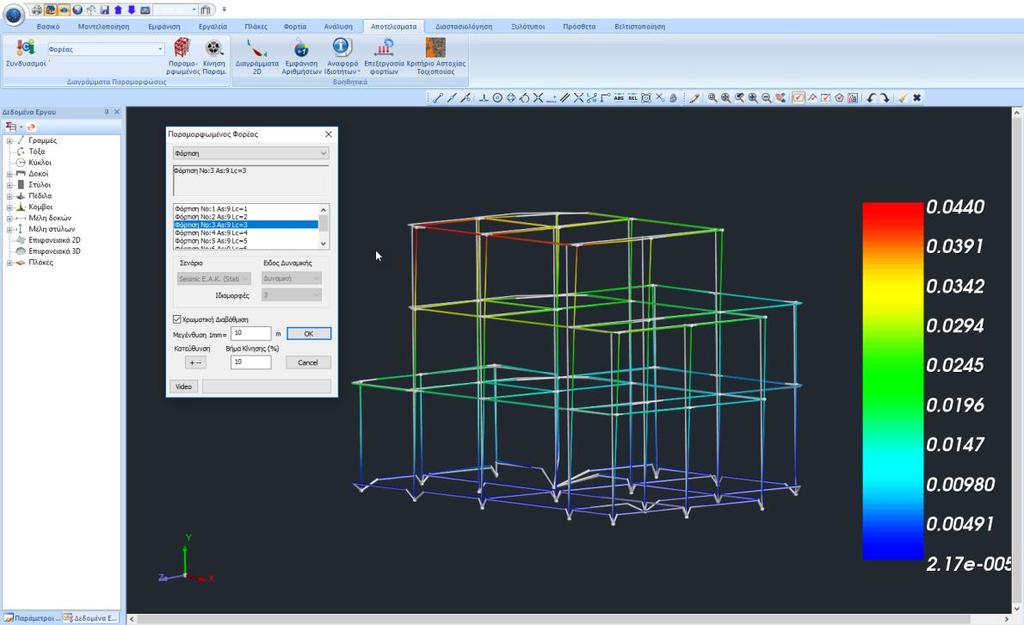1024x625 pixels.
Task: Click Εμφάνιση Αριθμήσεων numbering icon
Action: click(x=301, y=56)
